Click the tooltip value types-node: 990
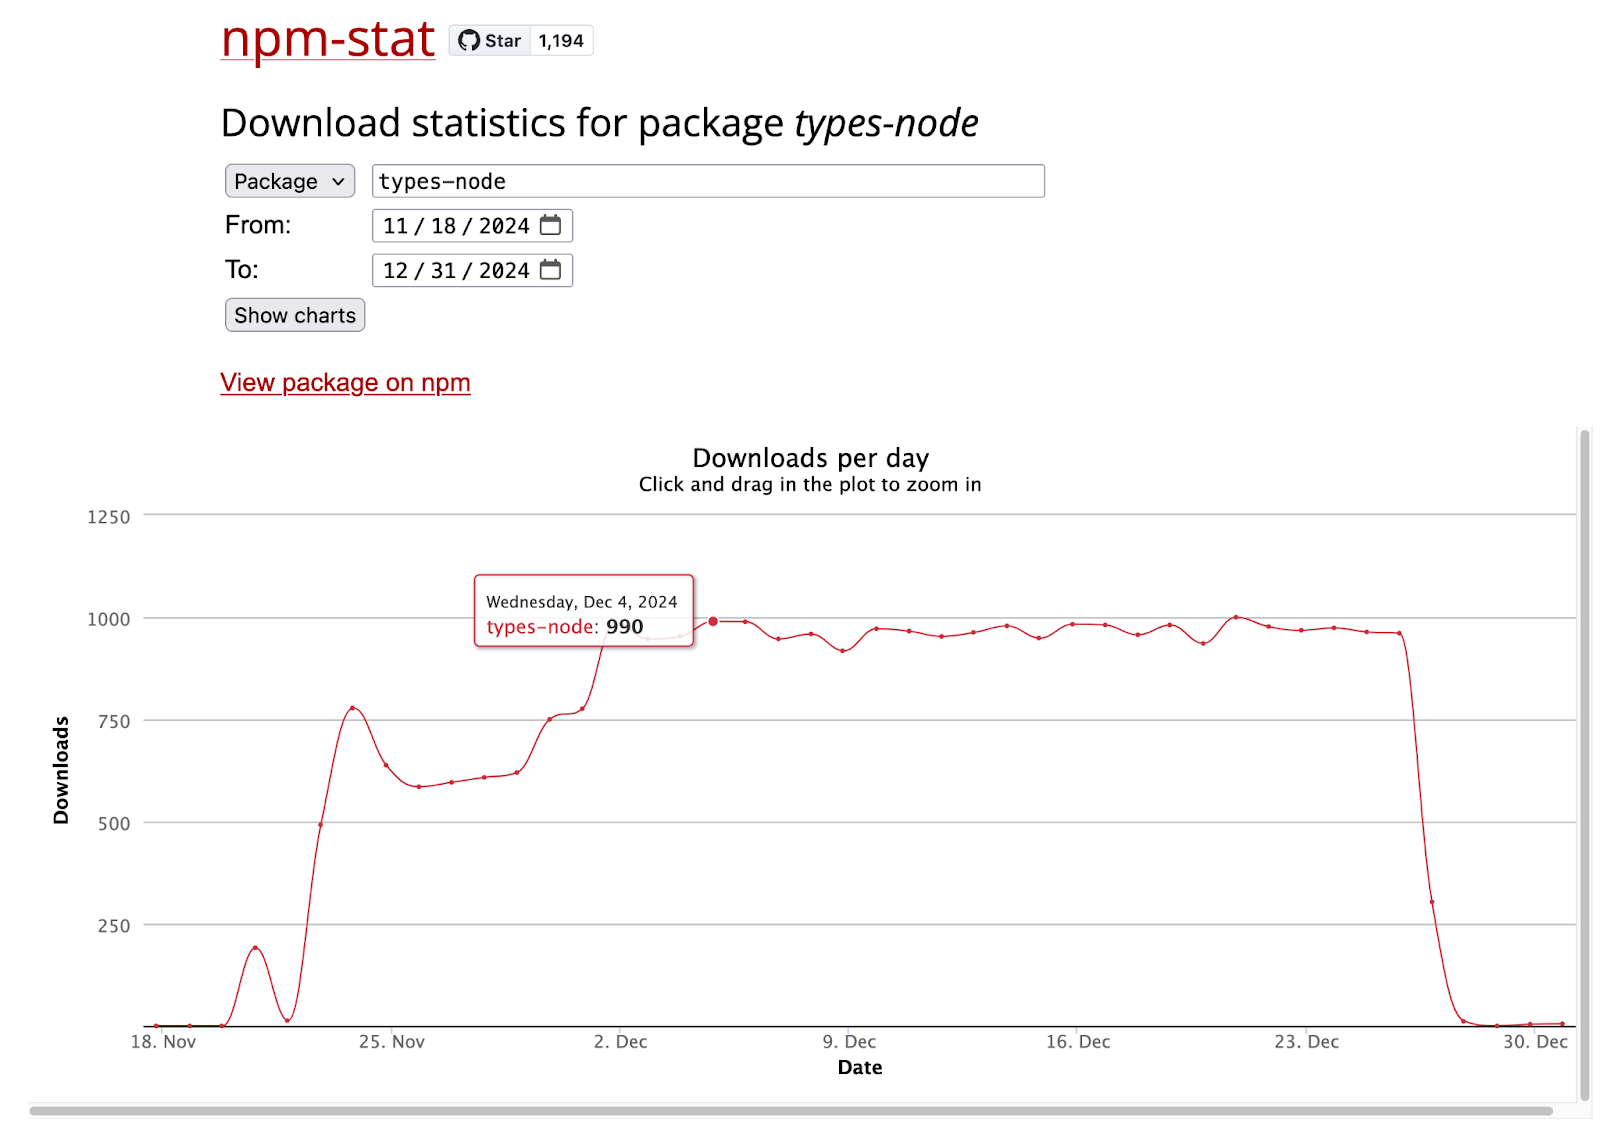Screen dimensions: 1600x1128 [x=565, y=627]
